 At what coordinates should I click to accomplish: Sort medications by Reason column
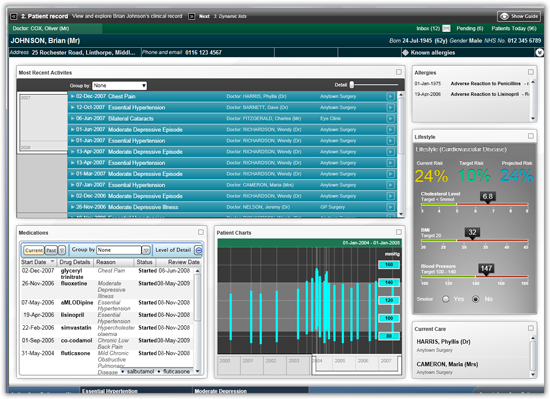click(x=114, y=262)
